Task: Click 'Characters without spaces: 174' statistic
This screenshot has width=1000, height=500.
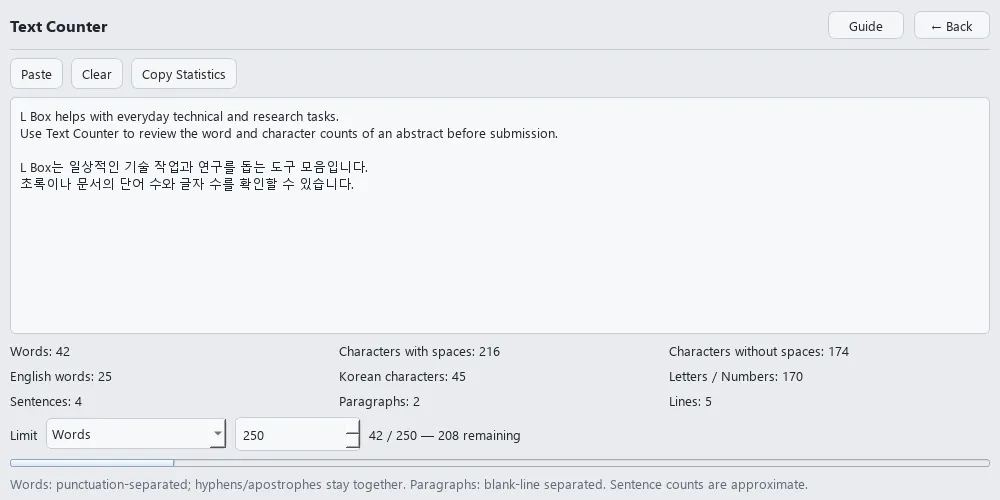Action: coord(759,351)
